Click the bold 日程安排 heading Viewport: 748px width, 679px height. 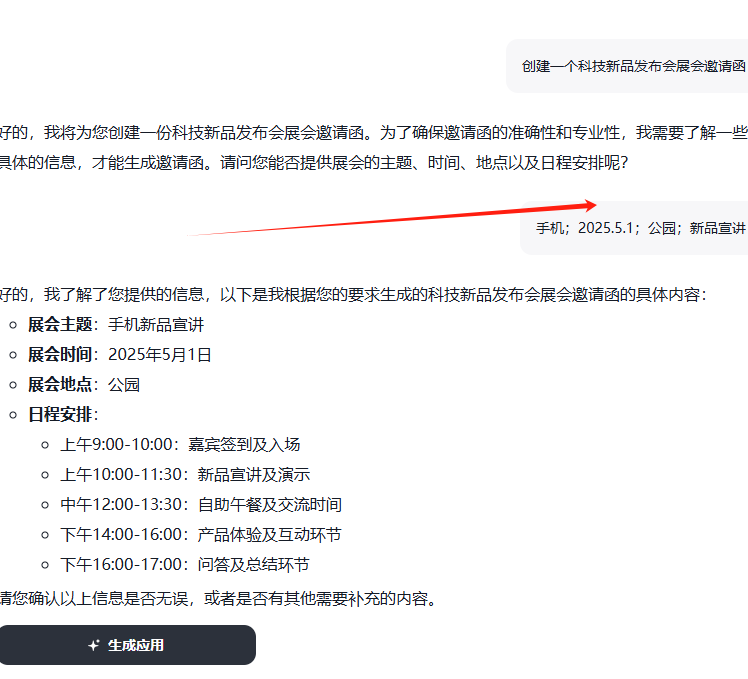[60, 415]
